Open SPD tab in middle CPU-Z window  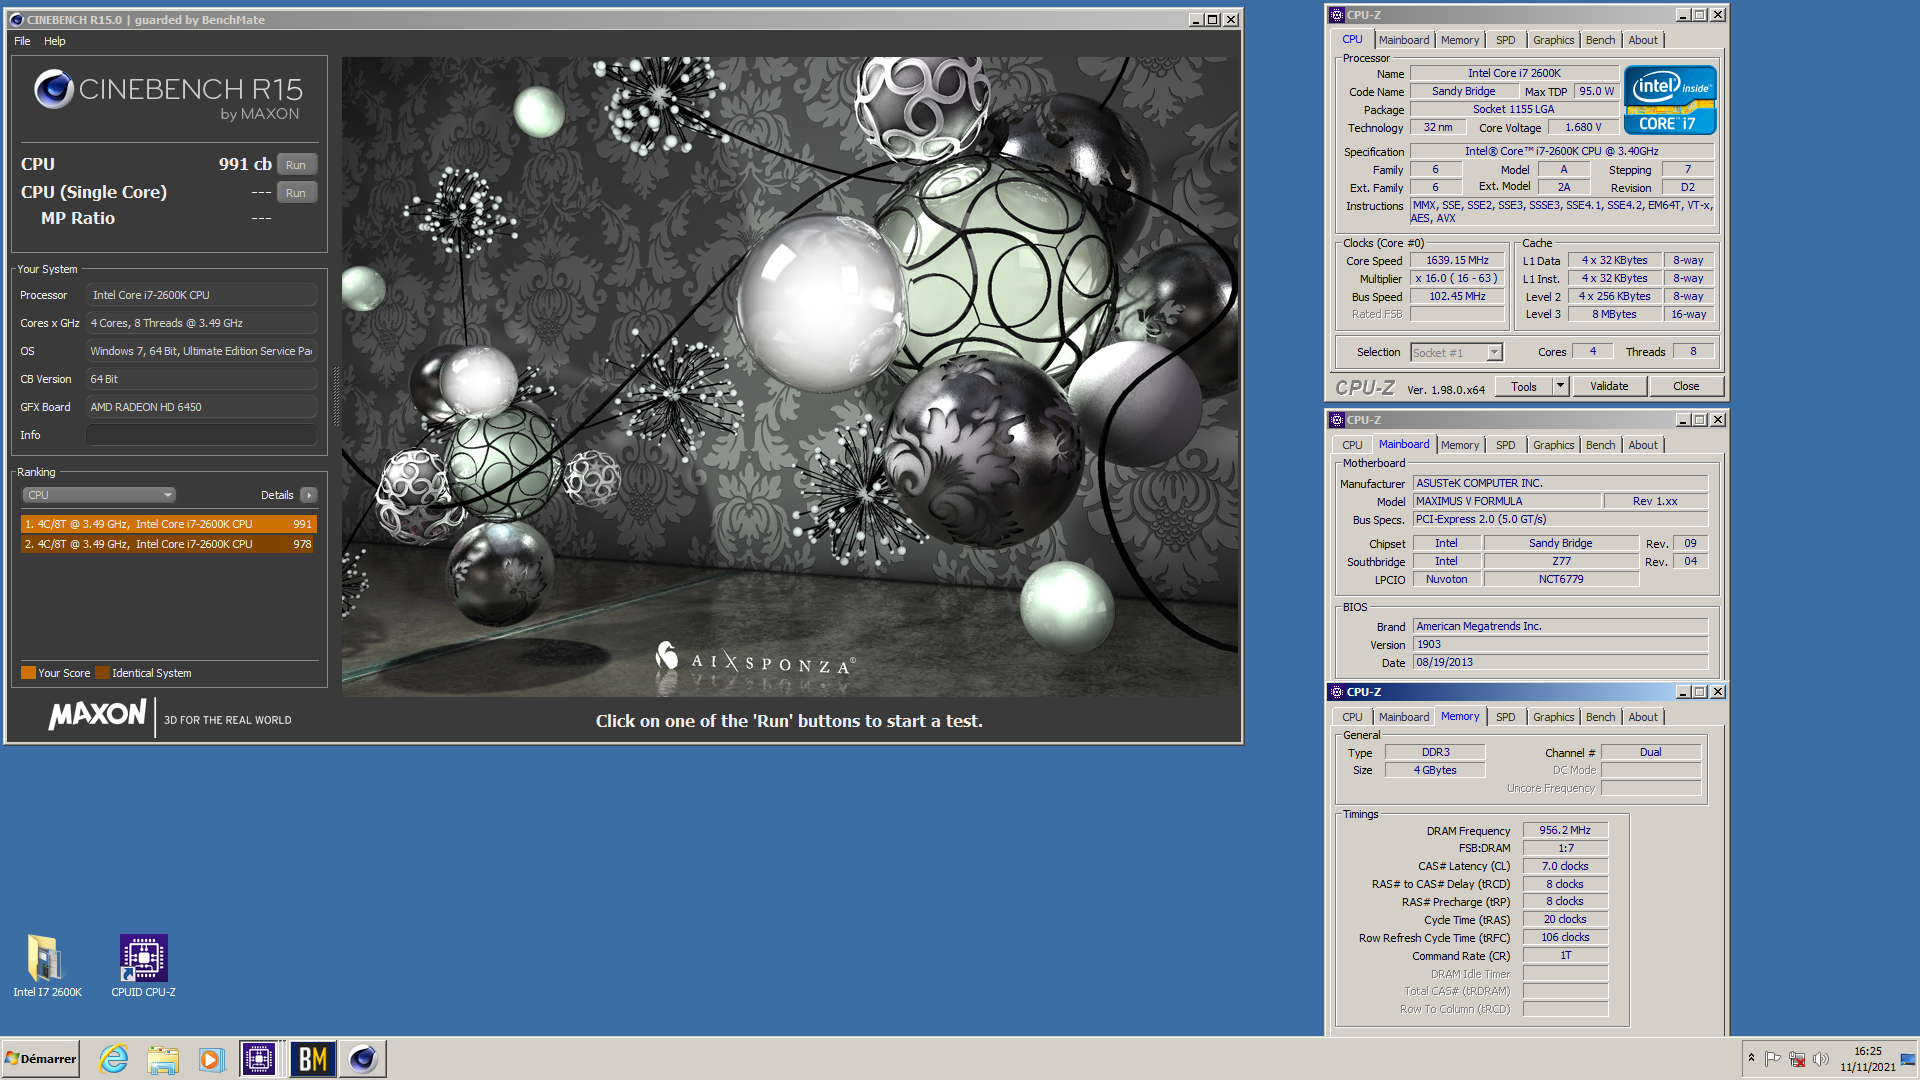(x=1506, y=445)
